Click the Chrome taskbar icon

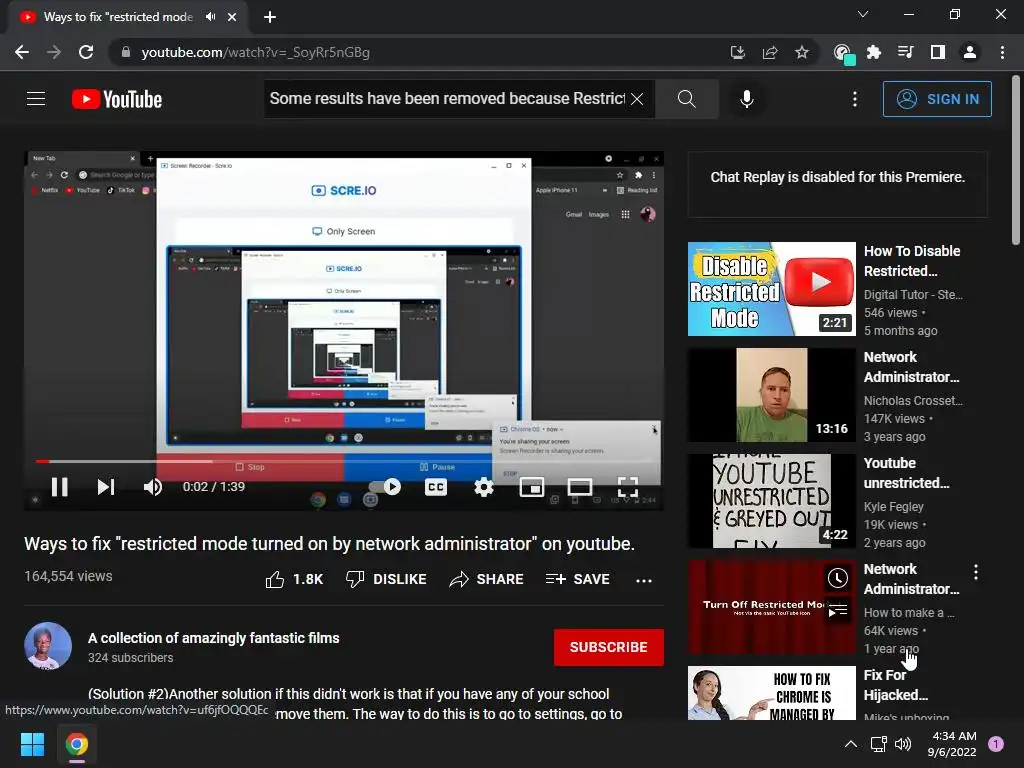[76, 744]
